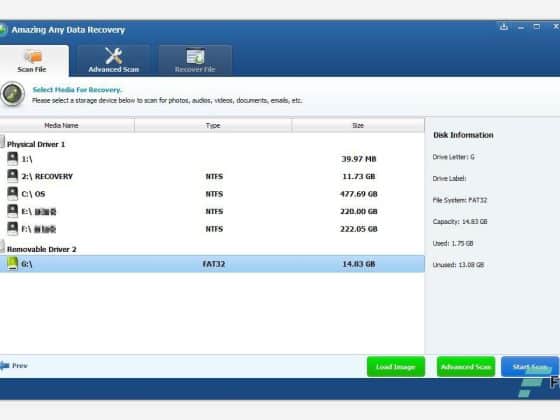This screenshot has height=420, width=560.
Task: Sort by Type column header
Action: point(213,125)
